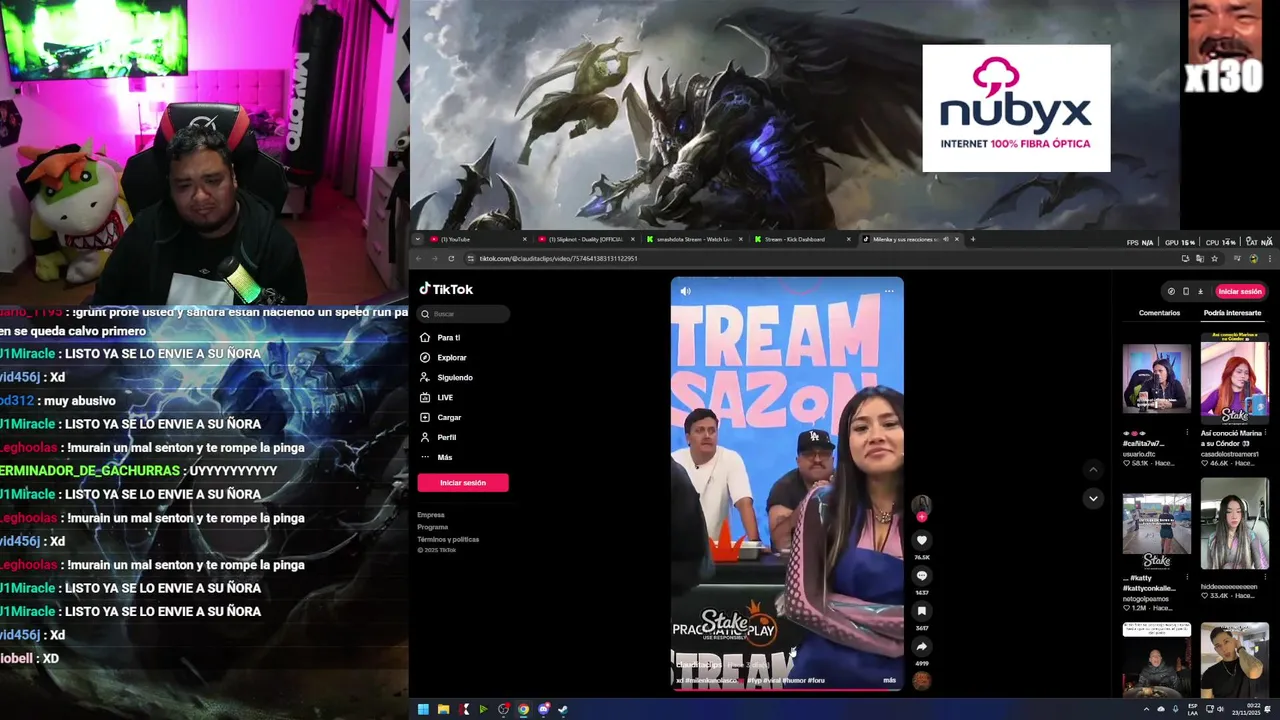Click the compass icon in TikTok header
Image resolution: width=1280 pixels, height=720 pixels.
pos(1171,291)
